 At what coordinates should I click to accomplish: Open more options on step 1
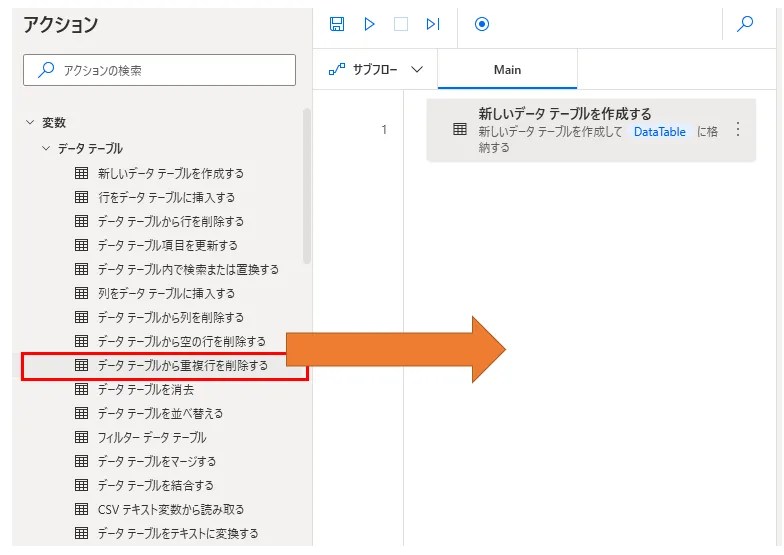click(738, 129)
